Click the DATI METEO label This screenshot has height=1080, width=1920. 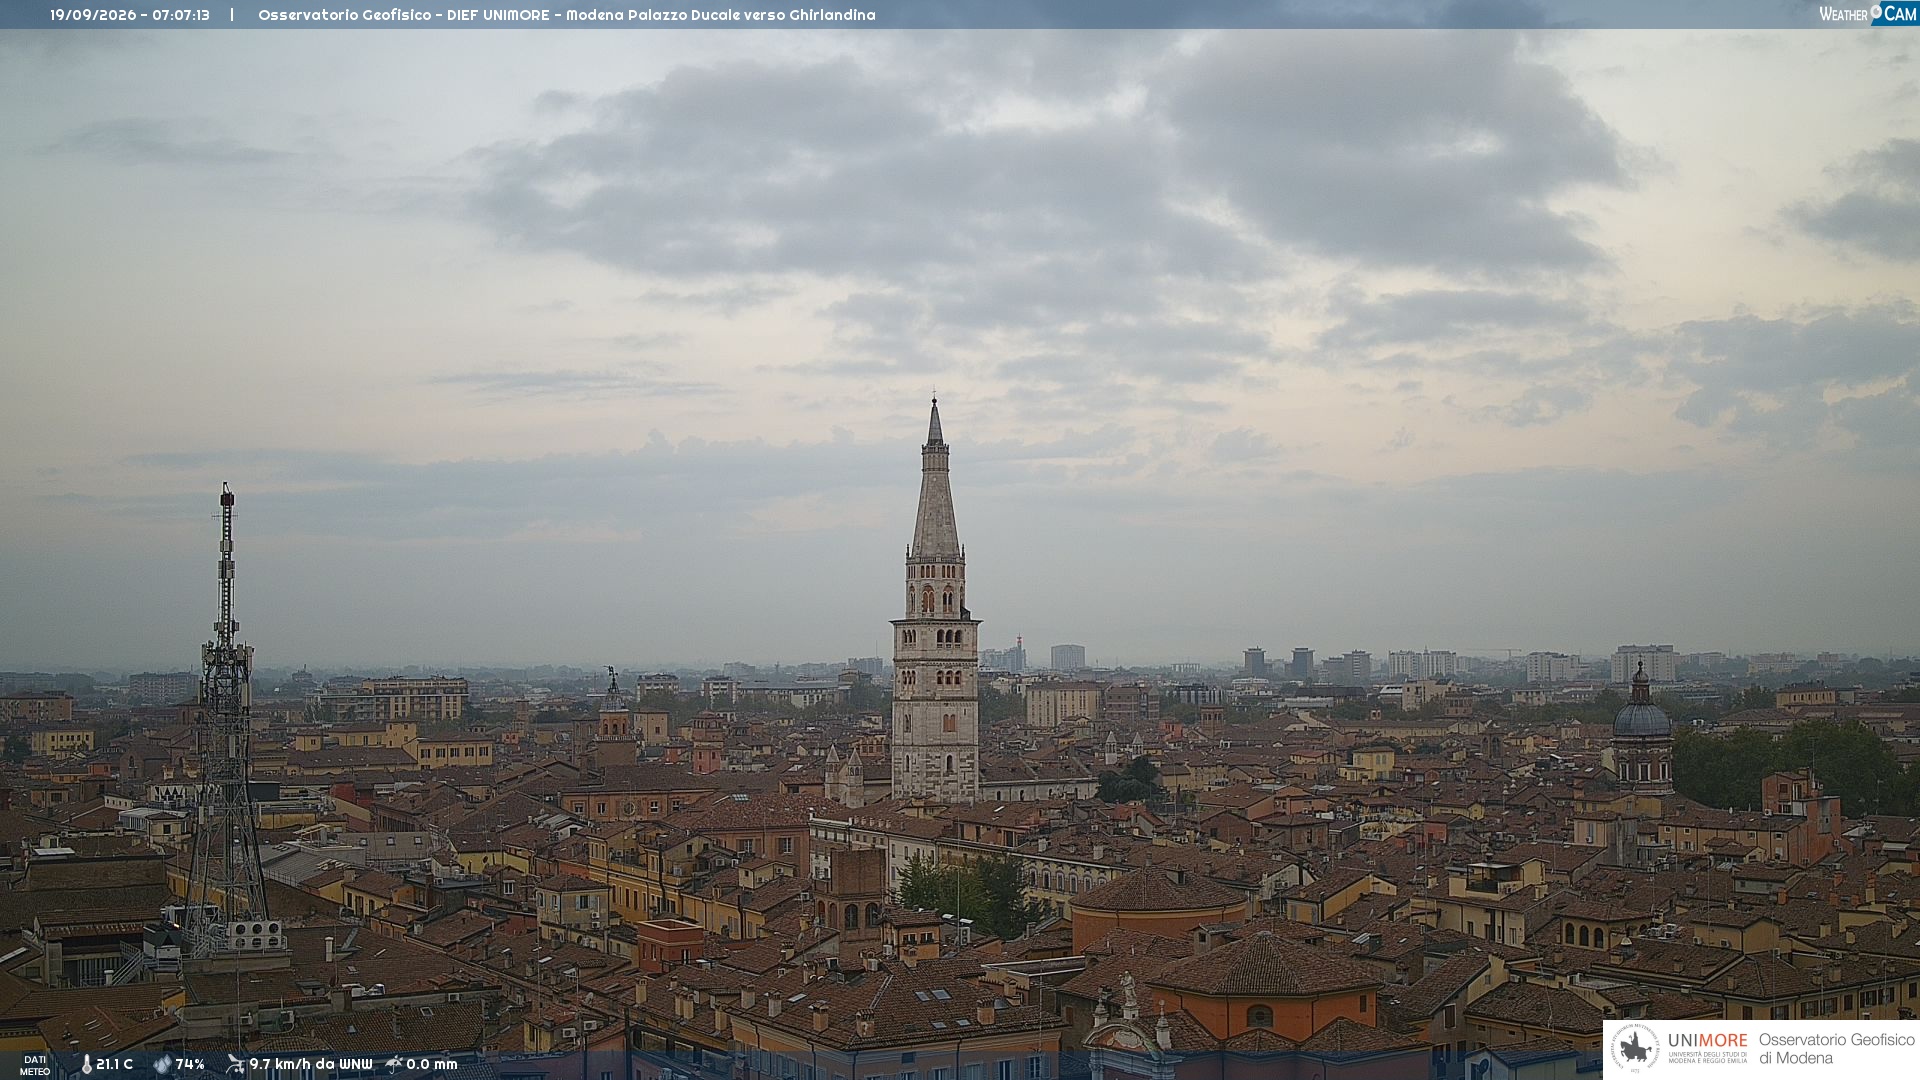coord(35,1065)
